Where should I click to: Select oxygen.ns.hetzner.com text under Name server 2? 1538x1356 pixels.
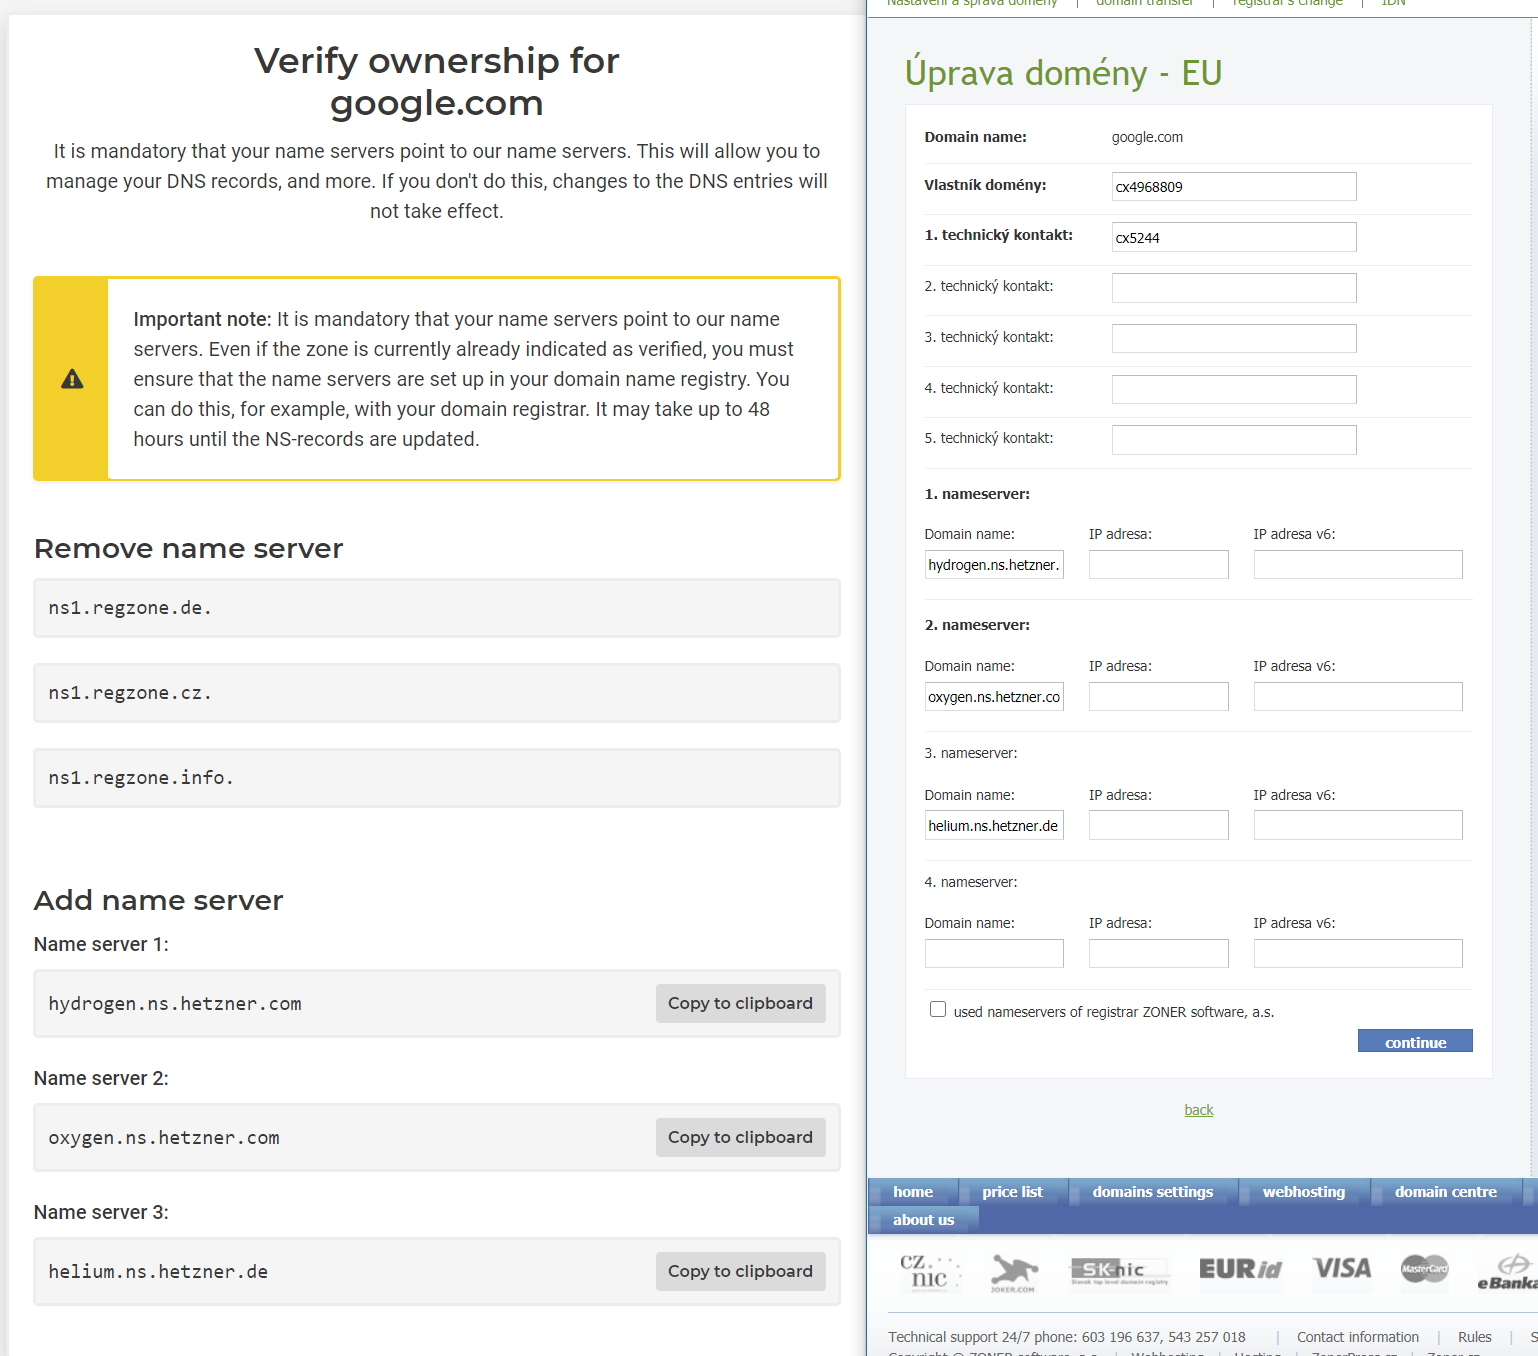(x=164, y=1137)
